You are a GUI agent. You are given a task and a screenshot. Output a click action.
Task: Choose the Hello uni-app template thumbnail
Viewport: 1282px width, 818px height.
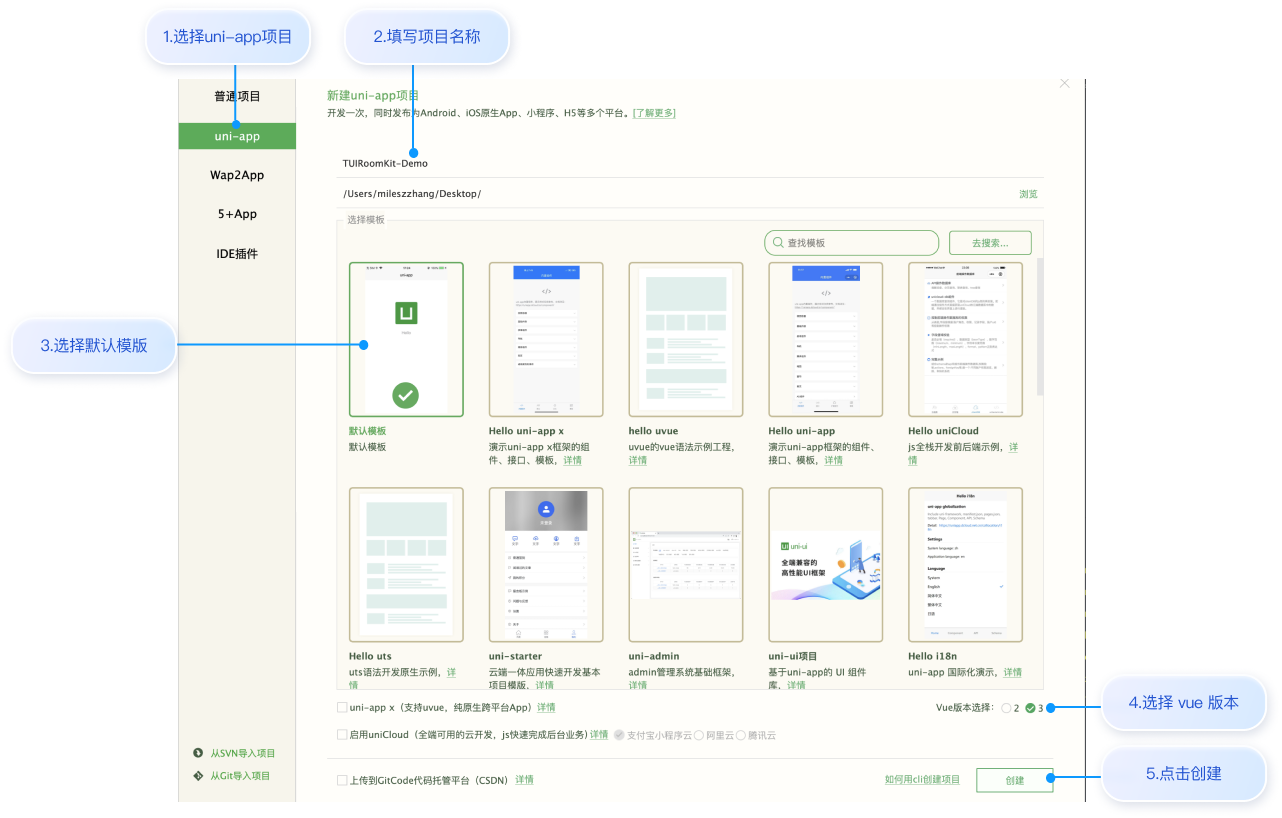click(826, 339)
